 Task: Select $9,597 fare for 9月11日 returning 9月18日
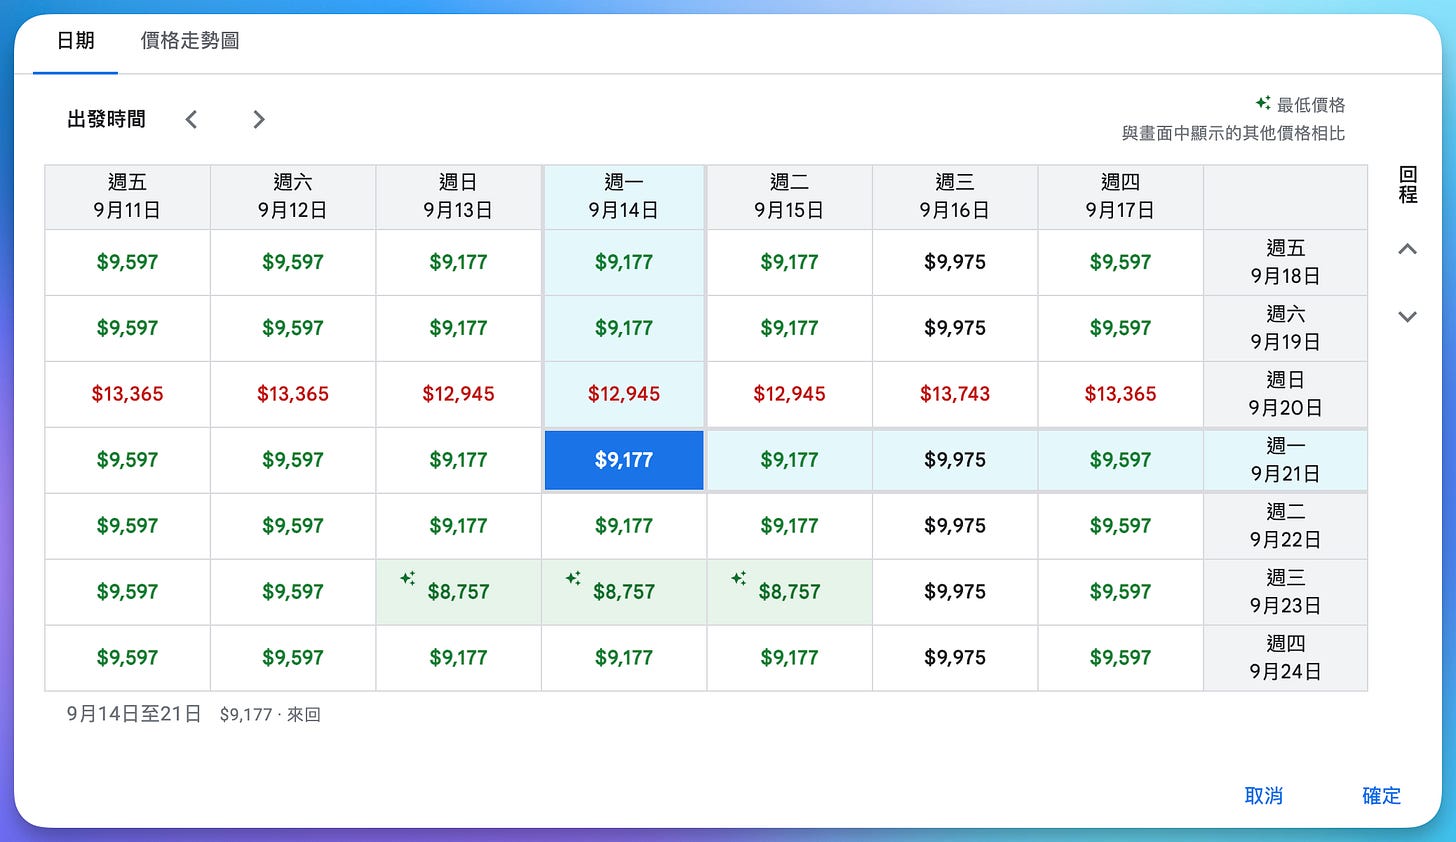pos(128,262)
